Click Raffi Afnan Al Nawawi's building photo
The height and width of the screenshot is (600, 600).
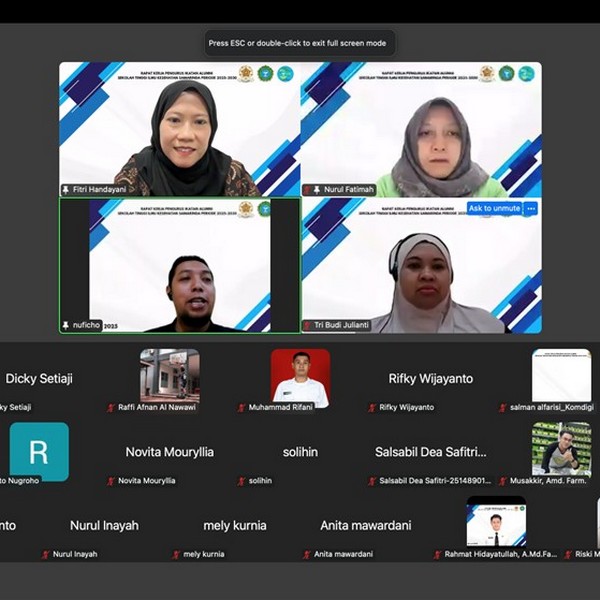pos(169,375)
